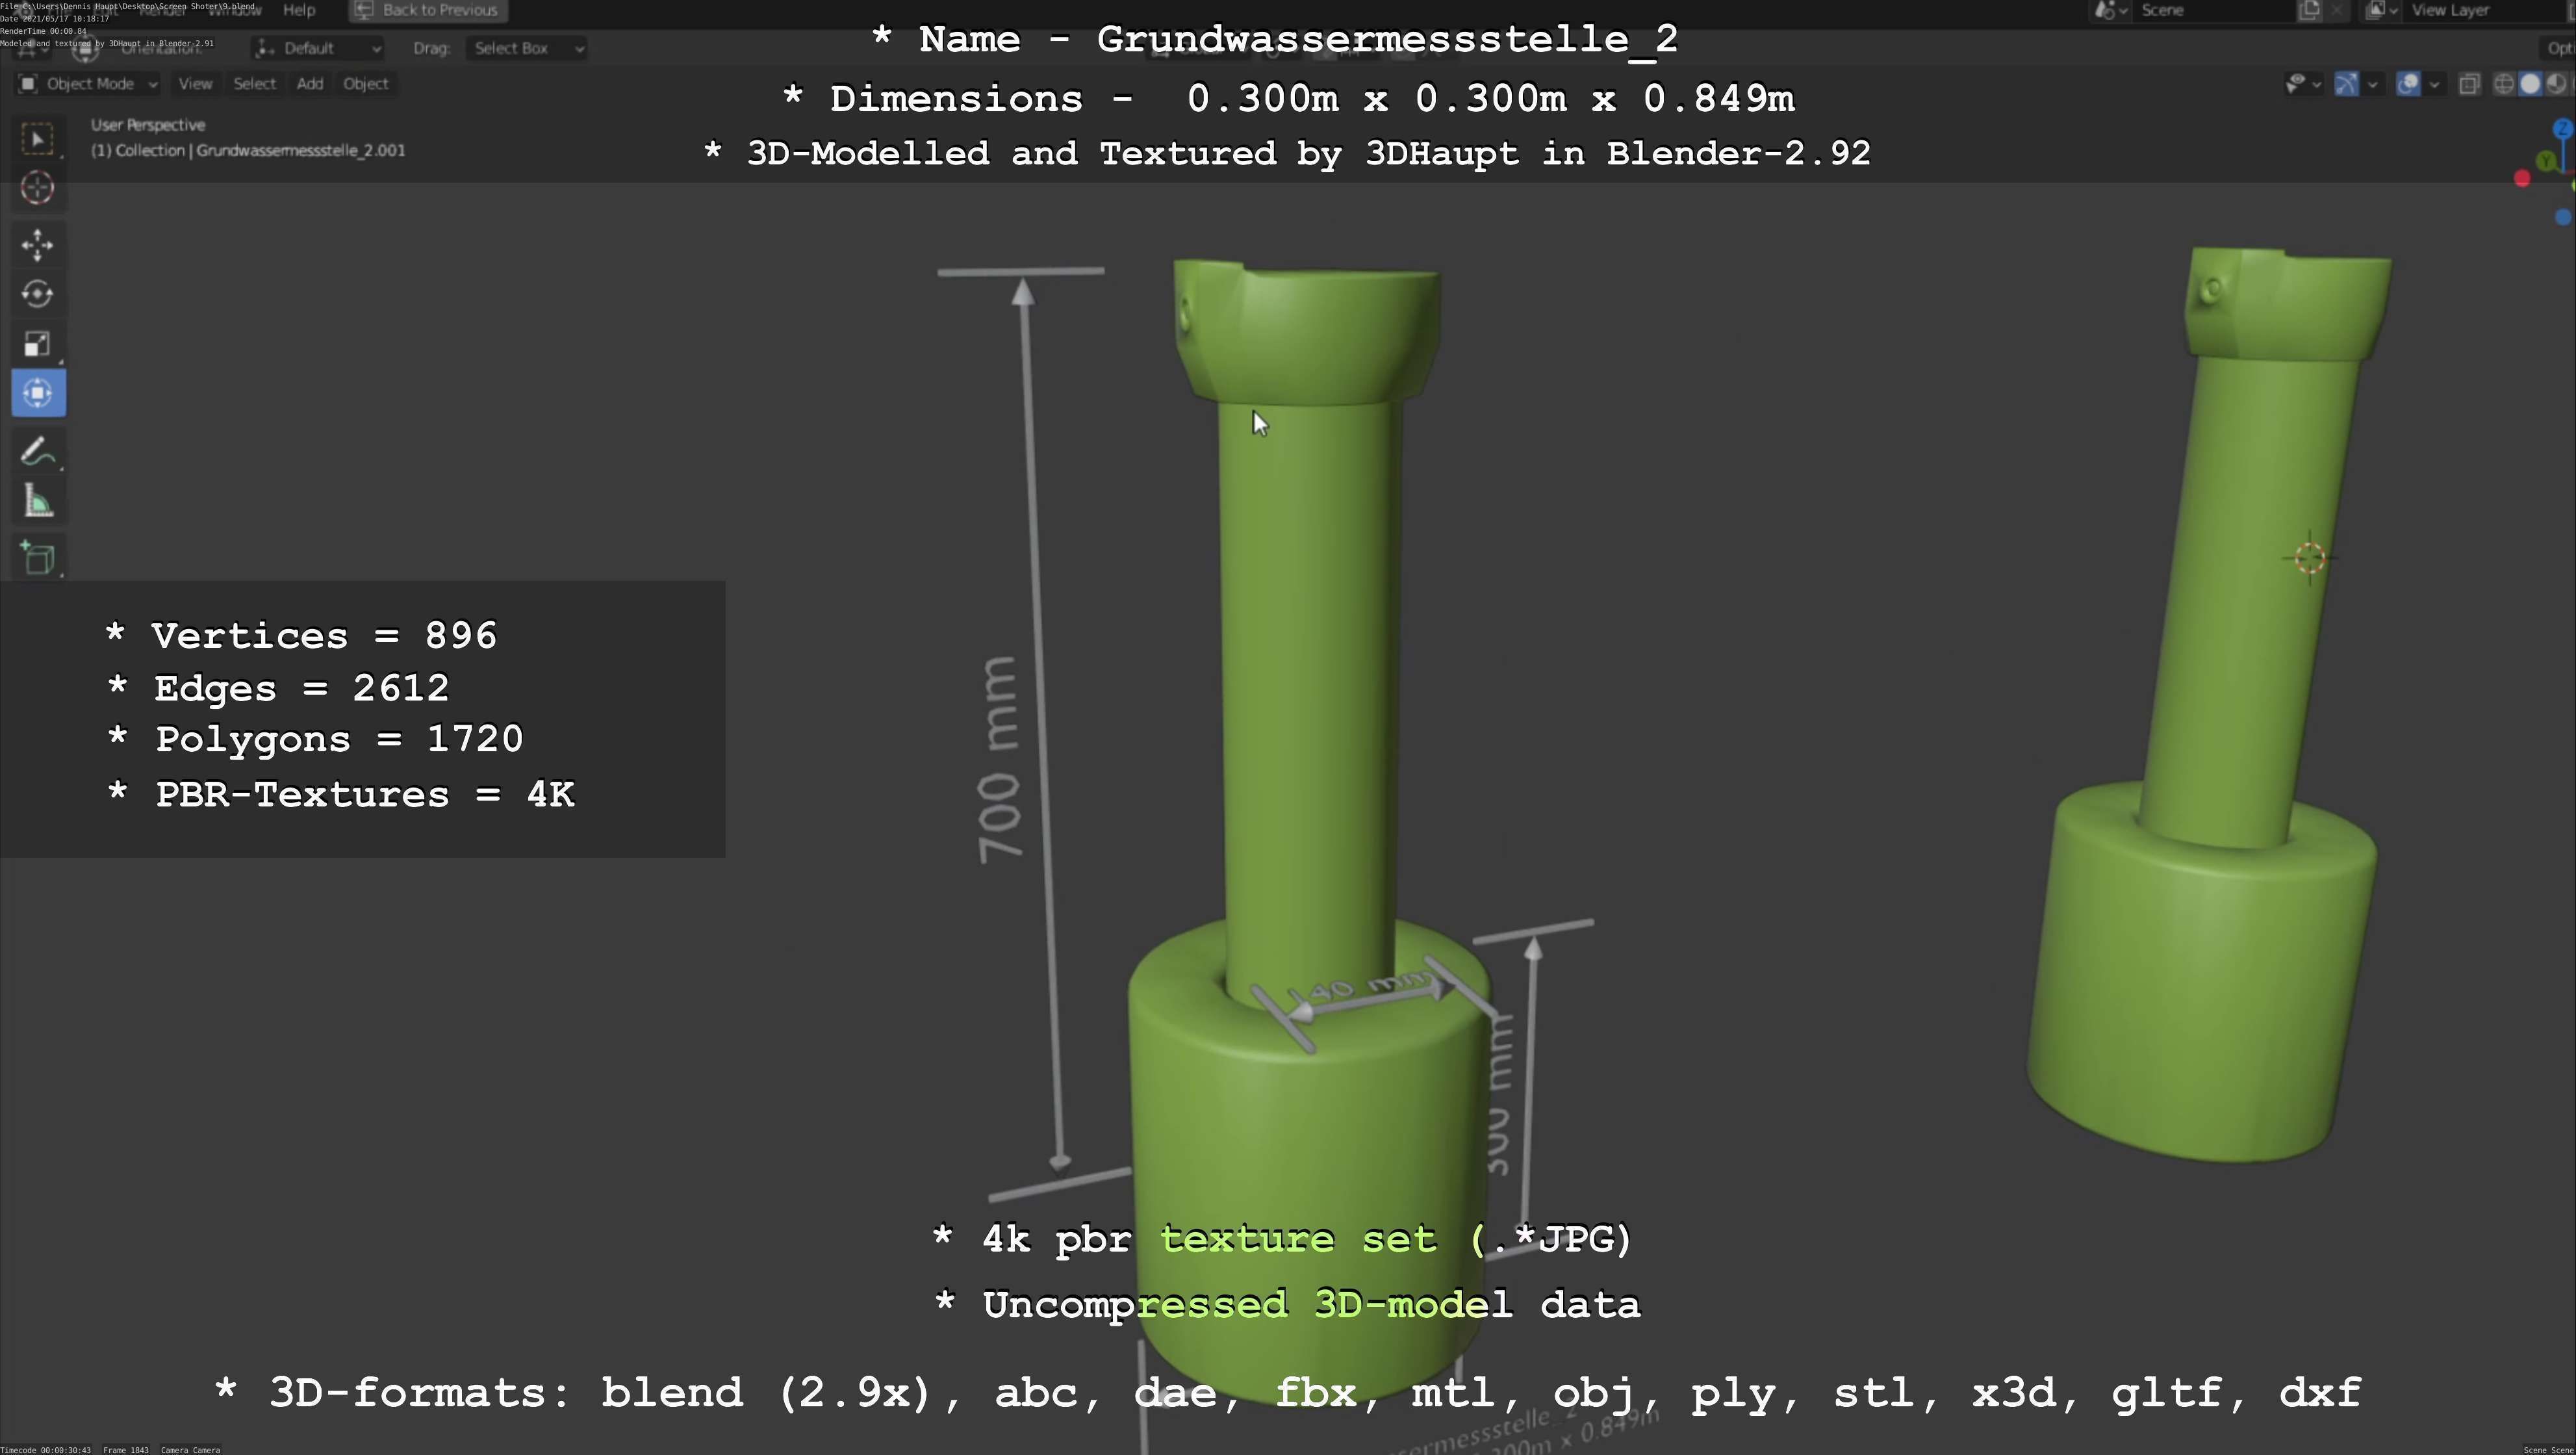
Task: Click the Dimensions 0.300m x 0.300m x 0.849m text
Action: pos(1289,99)
